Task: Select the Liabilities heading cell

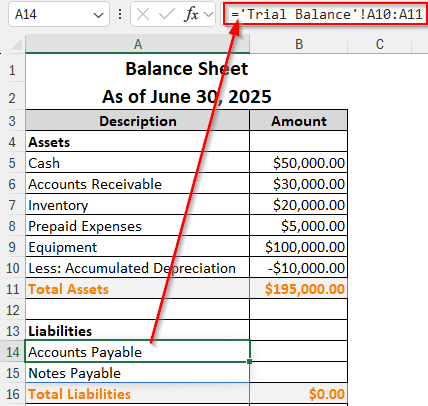Action: [138, 331]
